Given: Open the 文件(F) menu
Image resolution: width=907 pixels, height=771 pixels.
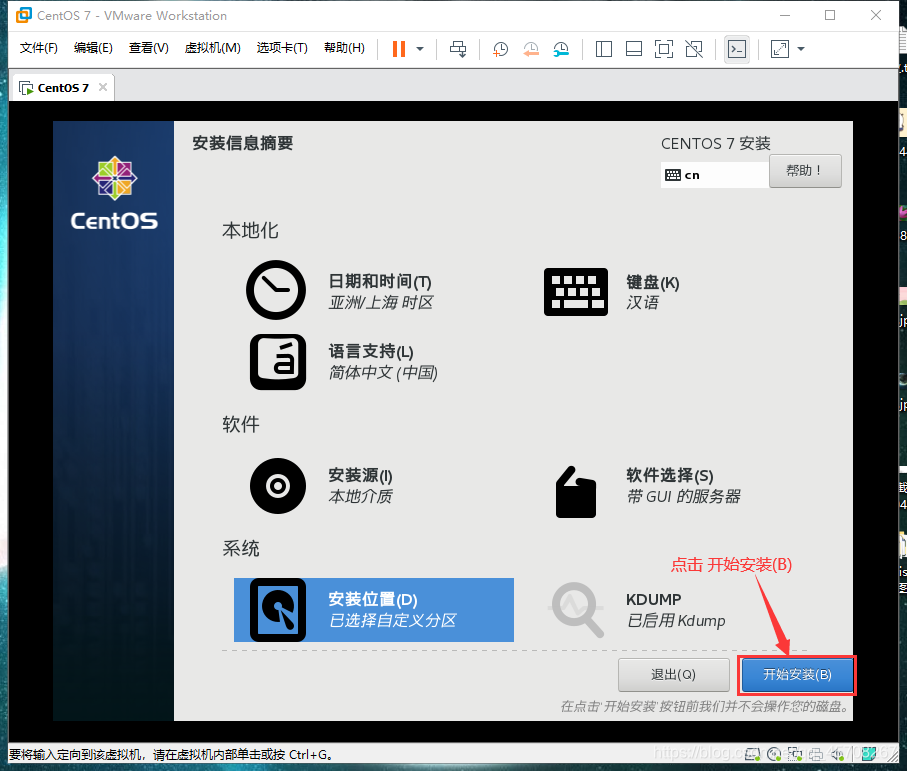Looking at the screenshot, I should click(x=39, y=47).
